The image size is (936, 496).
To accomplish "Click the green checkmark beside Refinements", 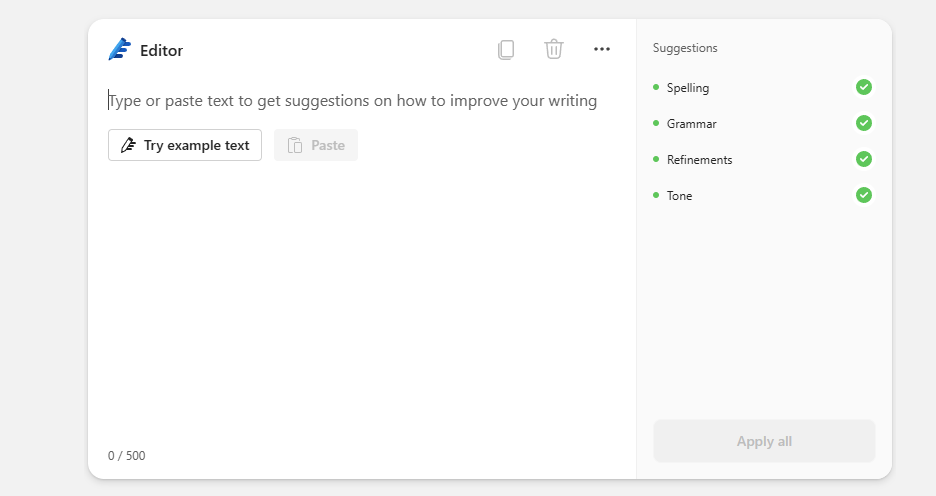I will (864, 159).
